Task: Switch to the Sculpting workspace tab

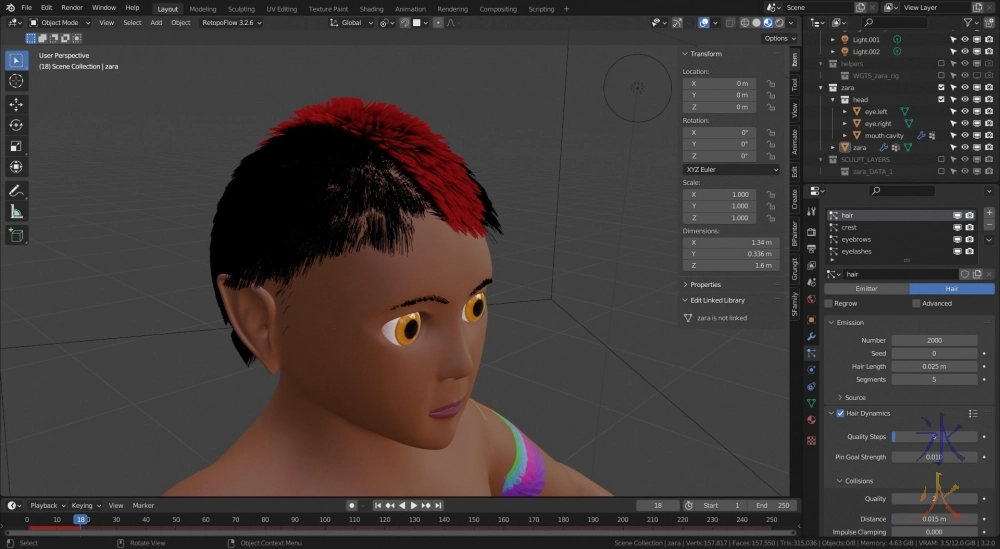Action: [x=241, y=9]
